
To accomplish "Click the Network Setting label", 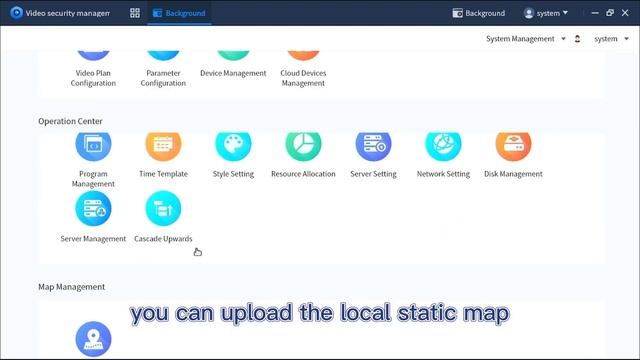I will pyautogui.click(x=443, y=174).
